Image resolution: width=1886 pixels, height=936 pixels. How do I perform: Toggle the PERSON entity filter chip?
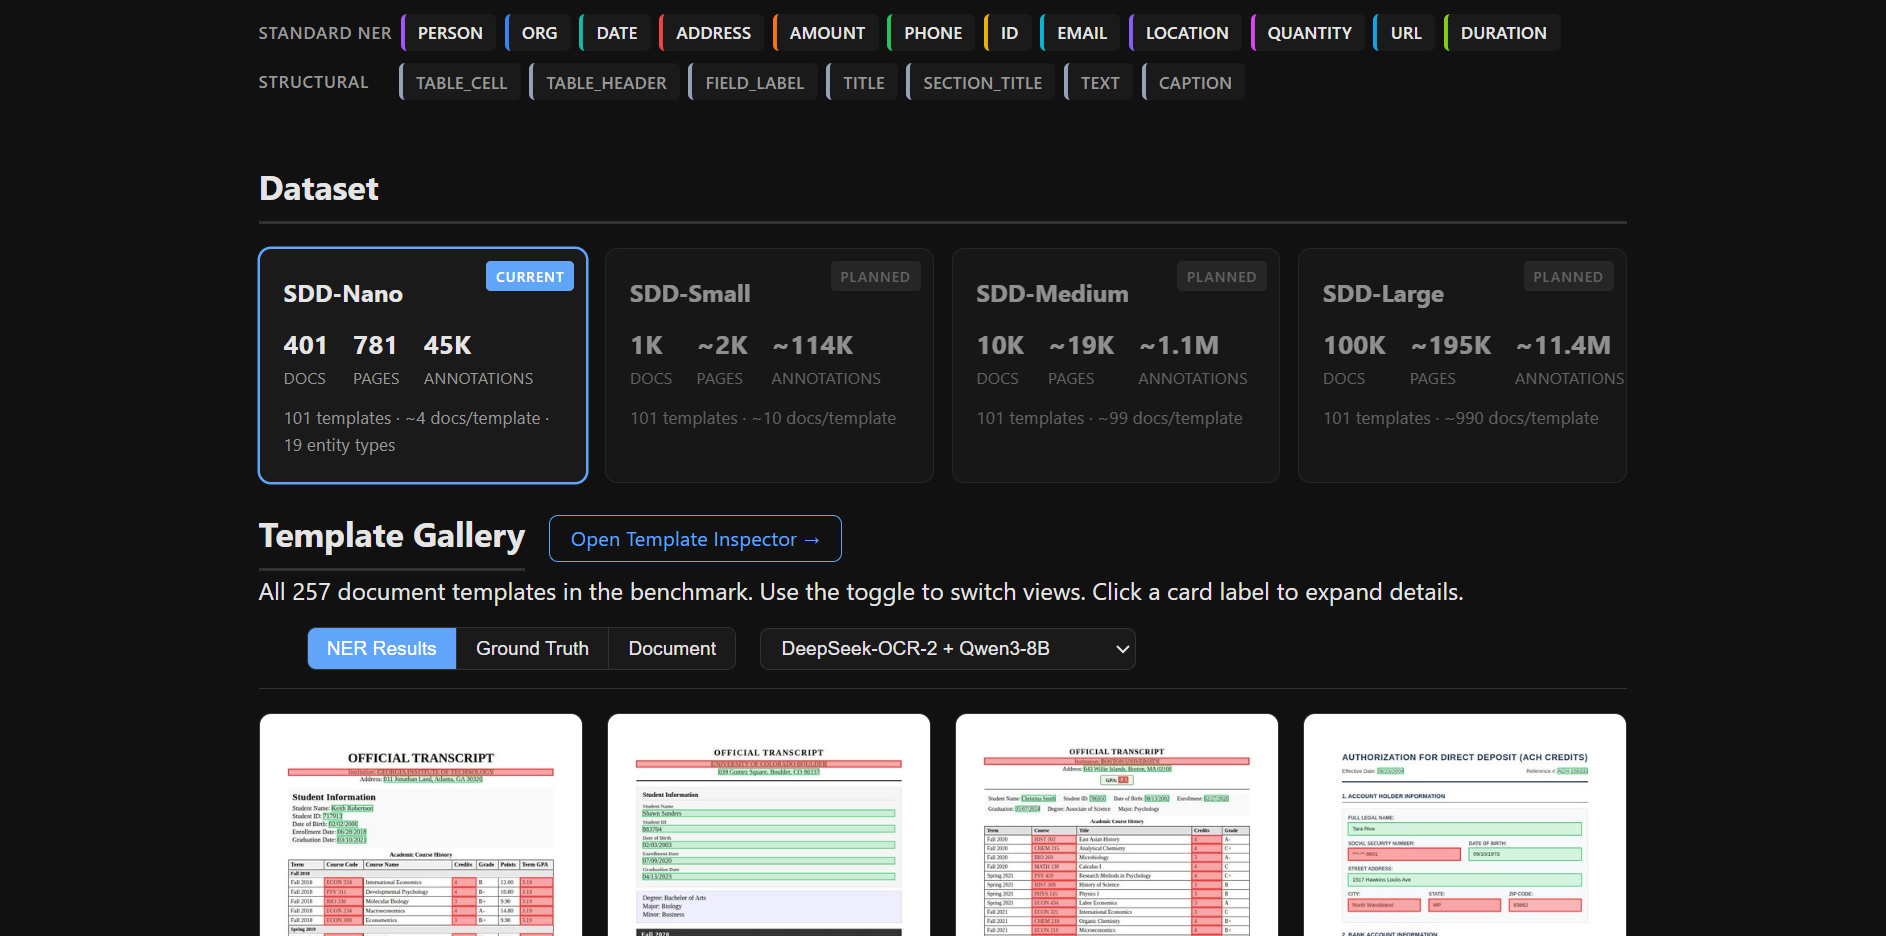tap(449, 32)
